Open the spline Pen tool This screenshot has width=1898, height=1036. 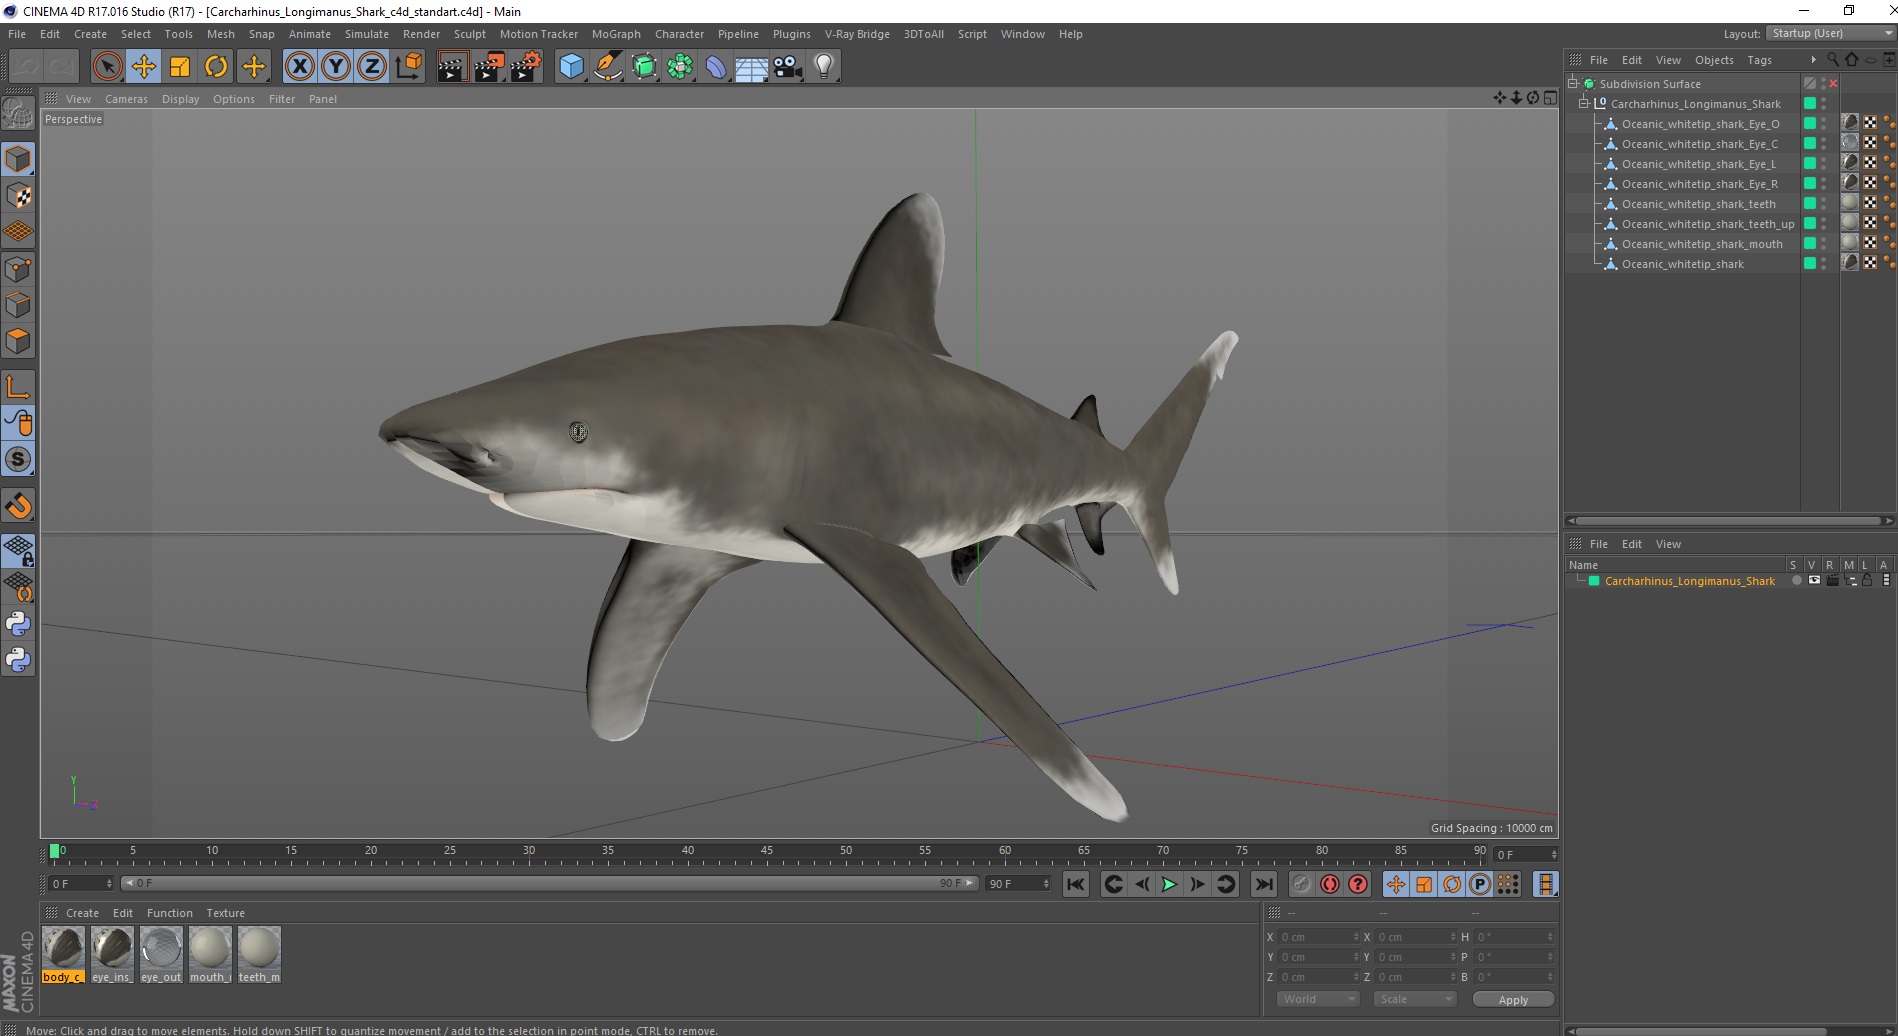[607, 67]
